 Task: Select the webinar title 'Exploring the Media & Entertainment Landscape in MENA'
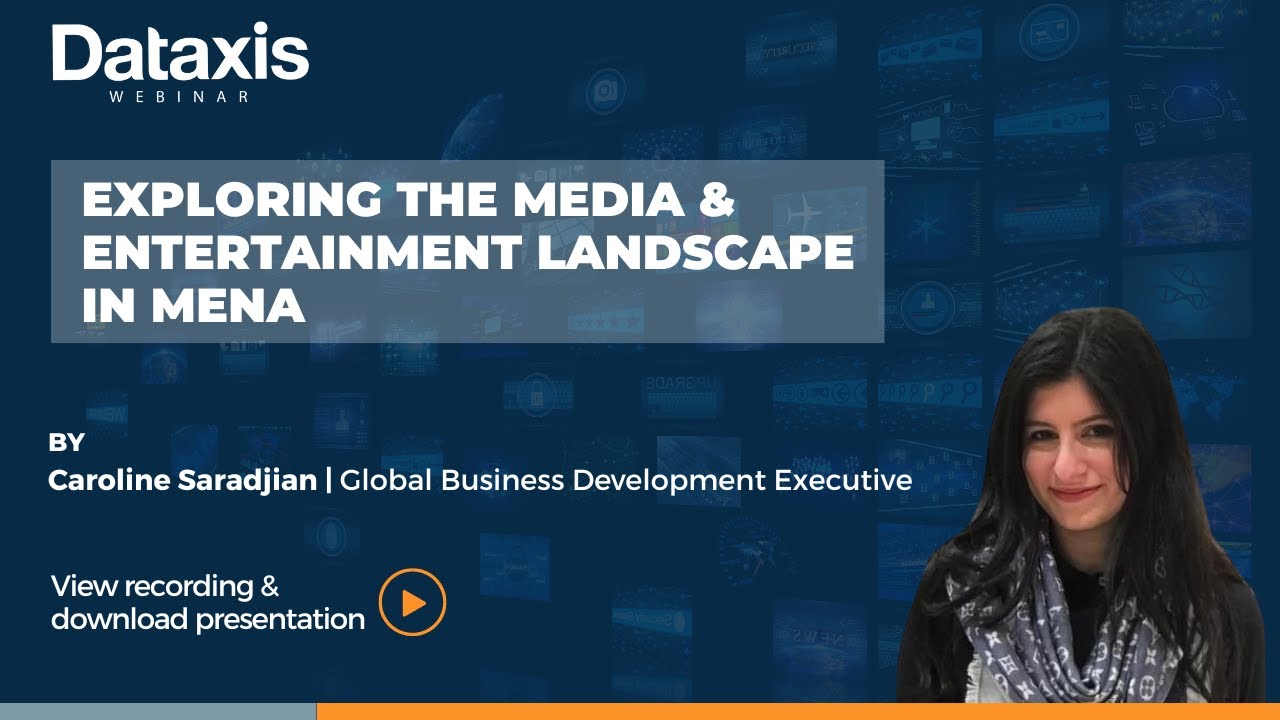(468, 253)
